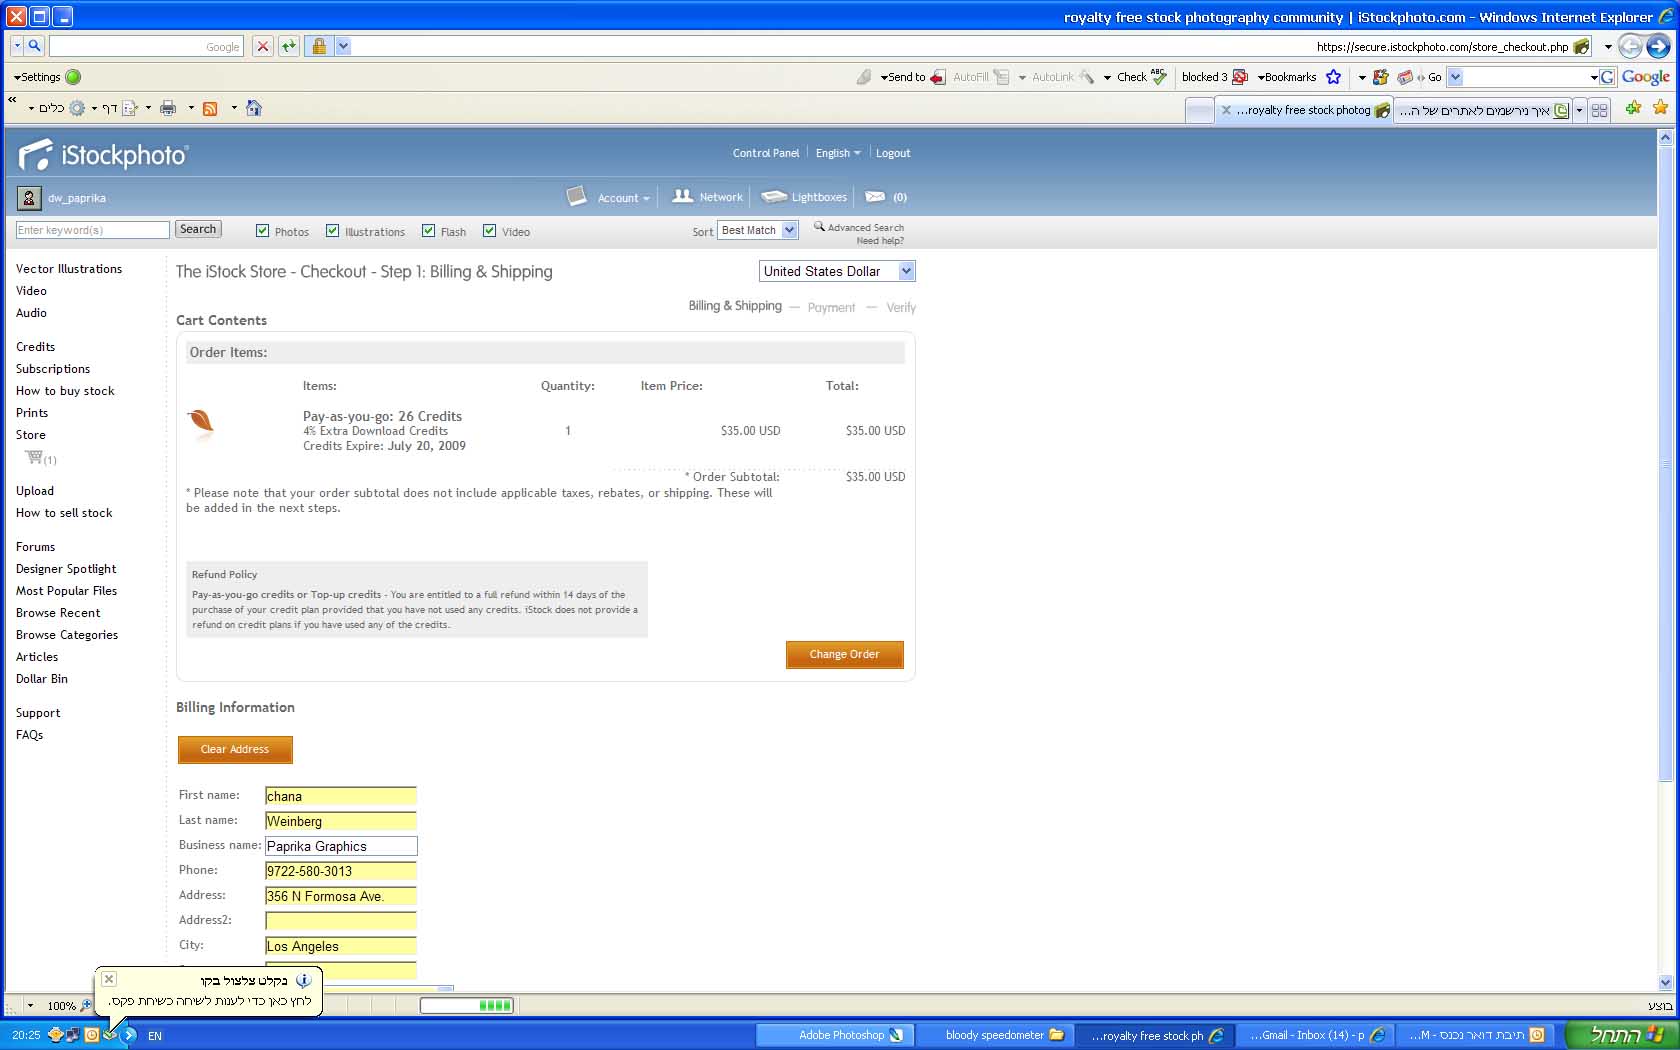Viewport: 1680px width, 1050px height.
Task: Click the gold security lock icon
Action: pyautogui.click(x=319, y=46)
